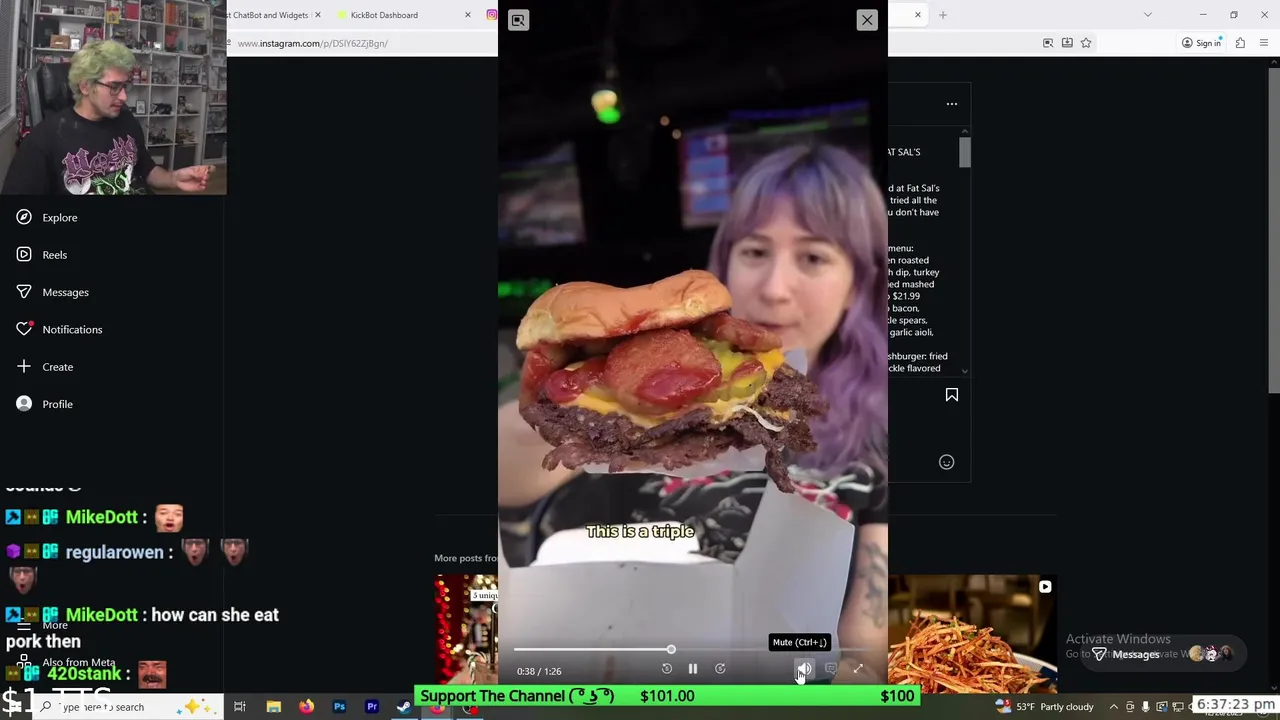The width and height of the screenshot is (1280, 720).
Task: Close the ChatBot and Widgets tab
Action: tap(318, 15)
